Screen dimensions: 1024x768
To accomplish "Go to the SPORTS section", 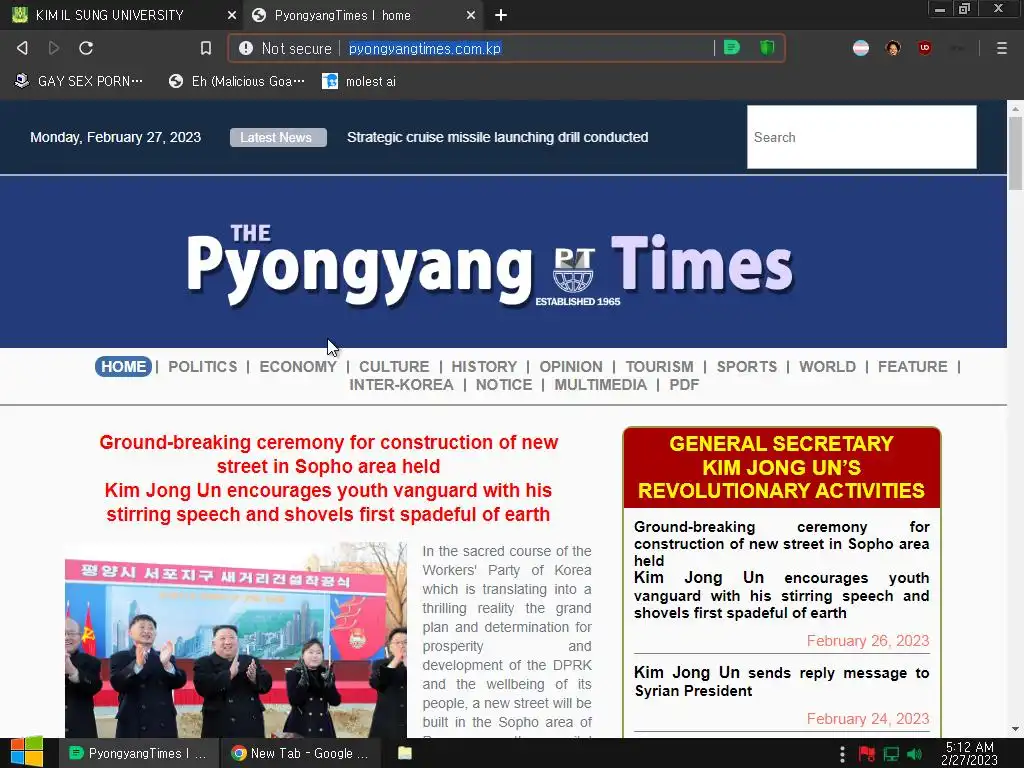I will [x=747, y=366].
